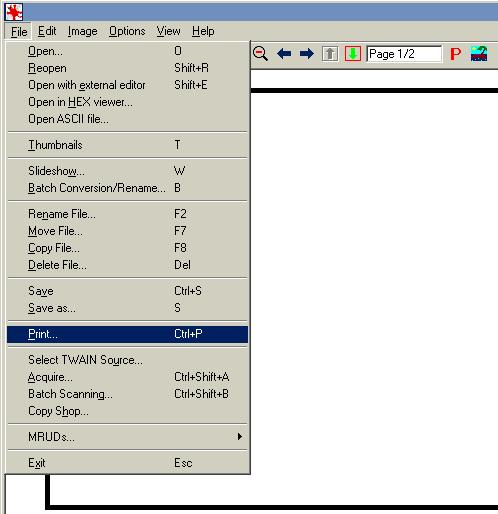The width and height of the screenshot is (498, 514).
Task: Open the Edit menu
Action: 47,31
